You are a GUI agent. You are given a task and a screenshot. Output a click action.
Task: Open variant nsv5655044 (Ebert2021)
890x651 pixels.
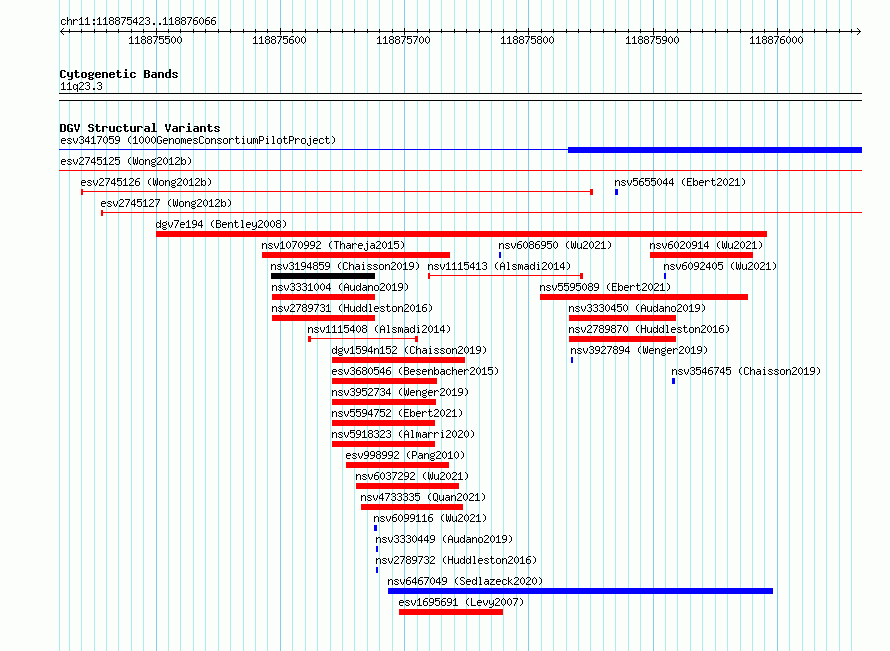coord(680,182)
